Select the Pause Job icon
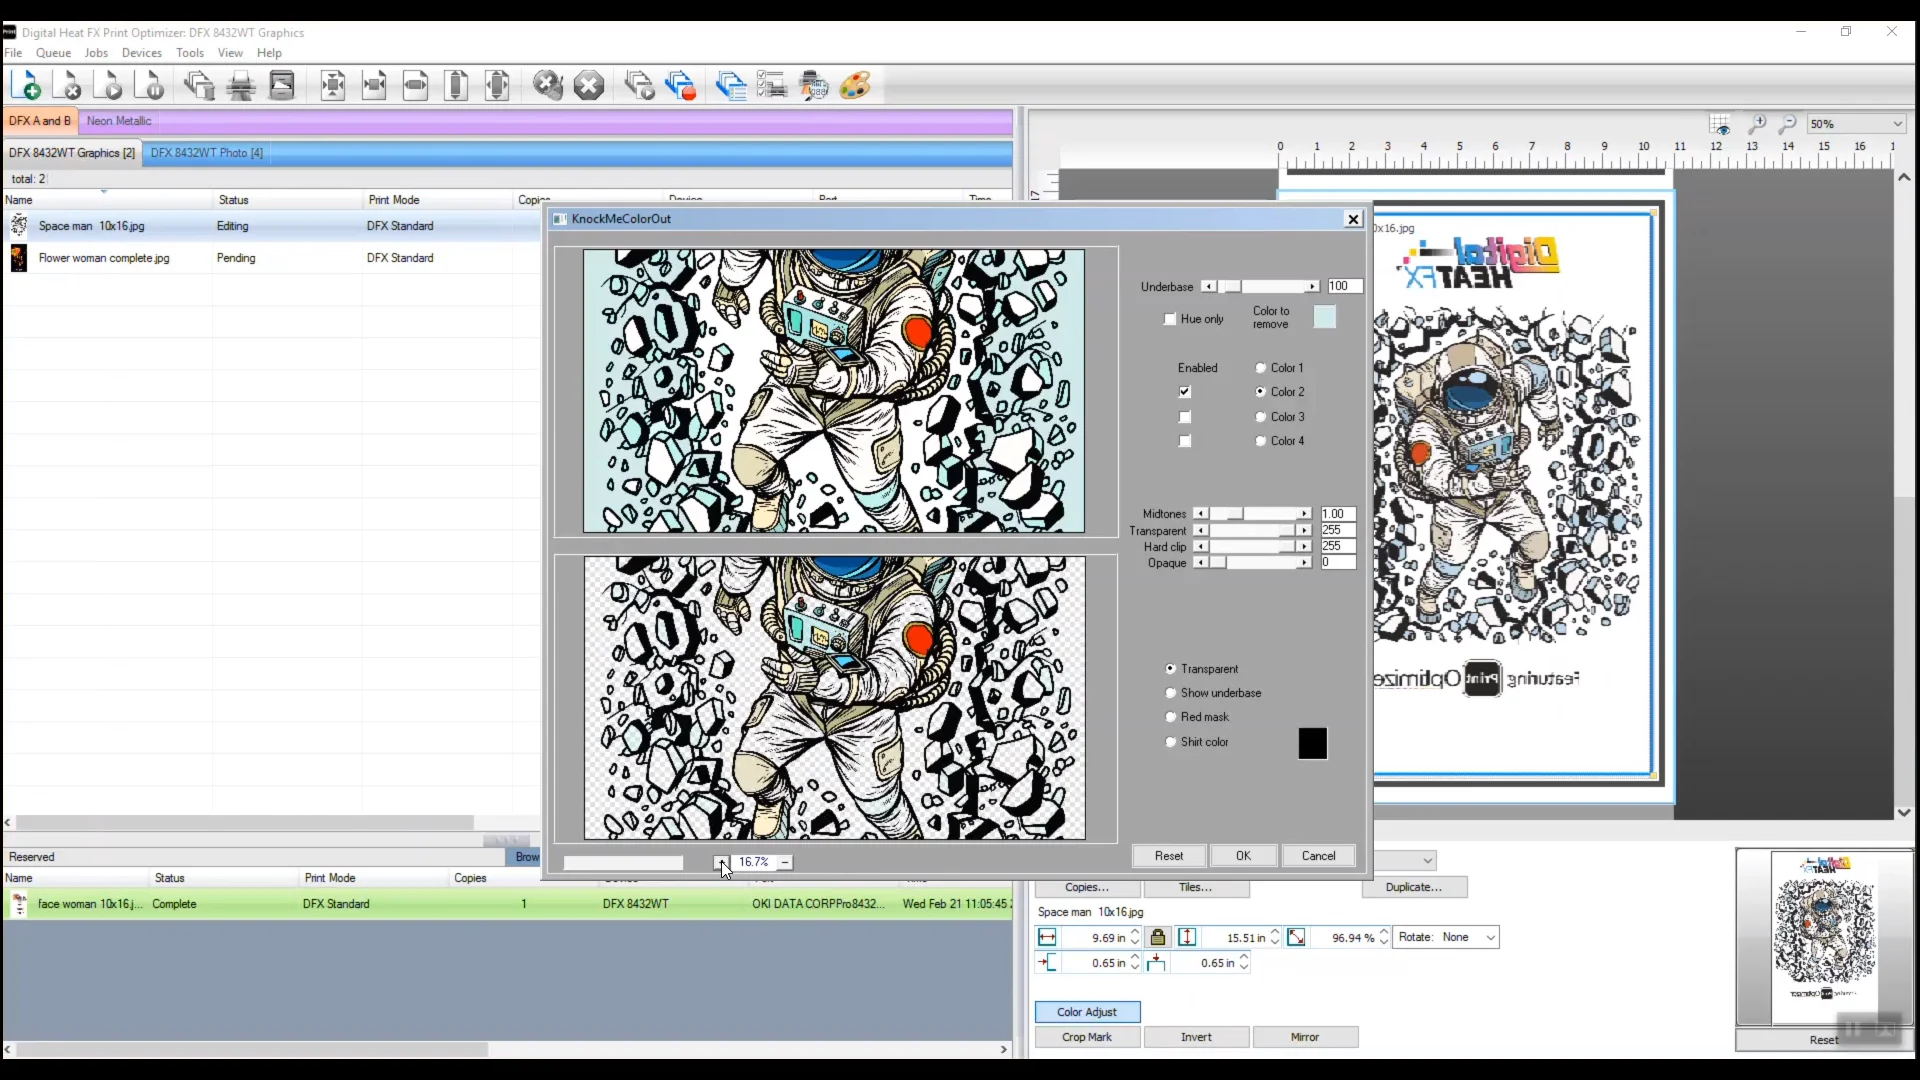Screen dimensions: 1920x1080 coord(150,85)
